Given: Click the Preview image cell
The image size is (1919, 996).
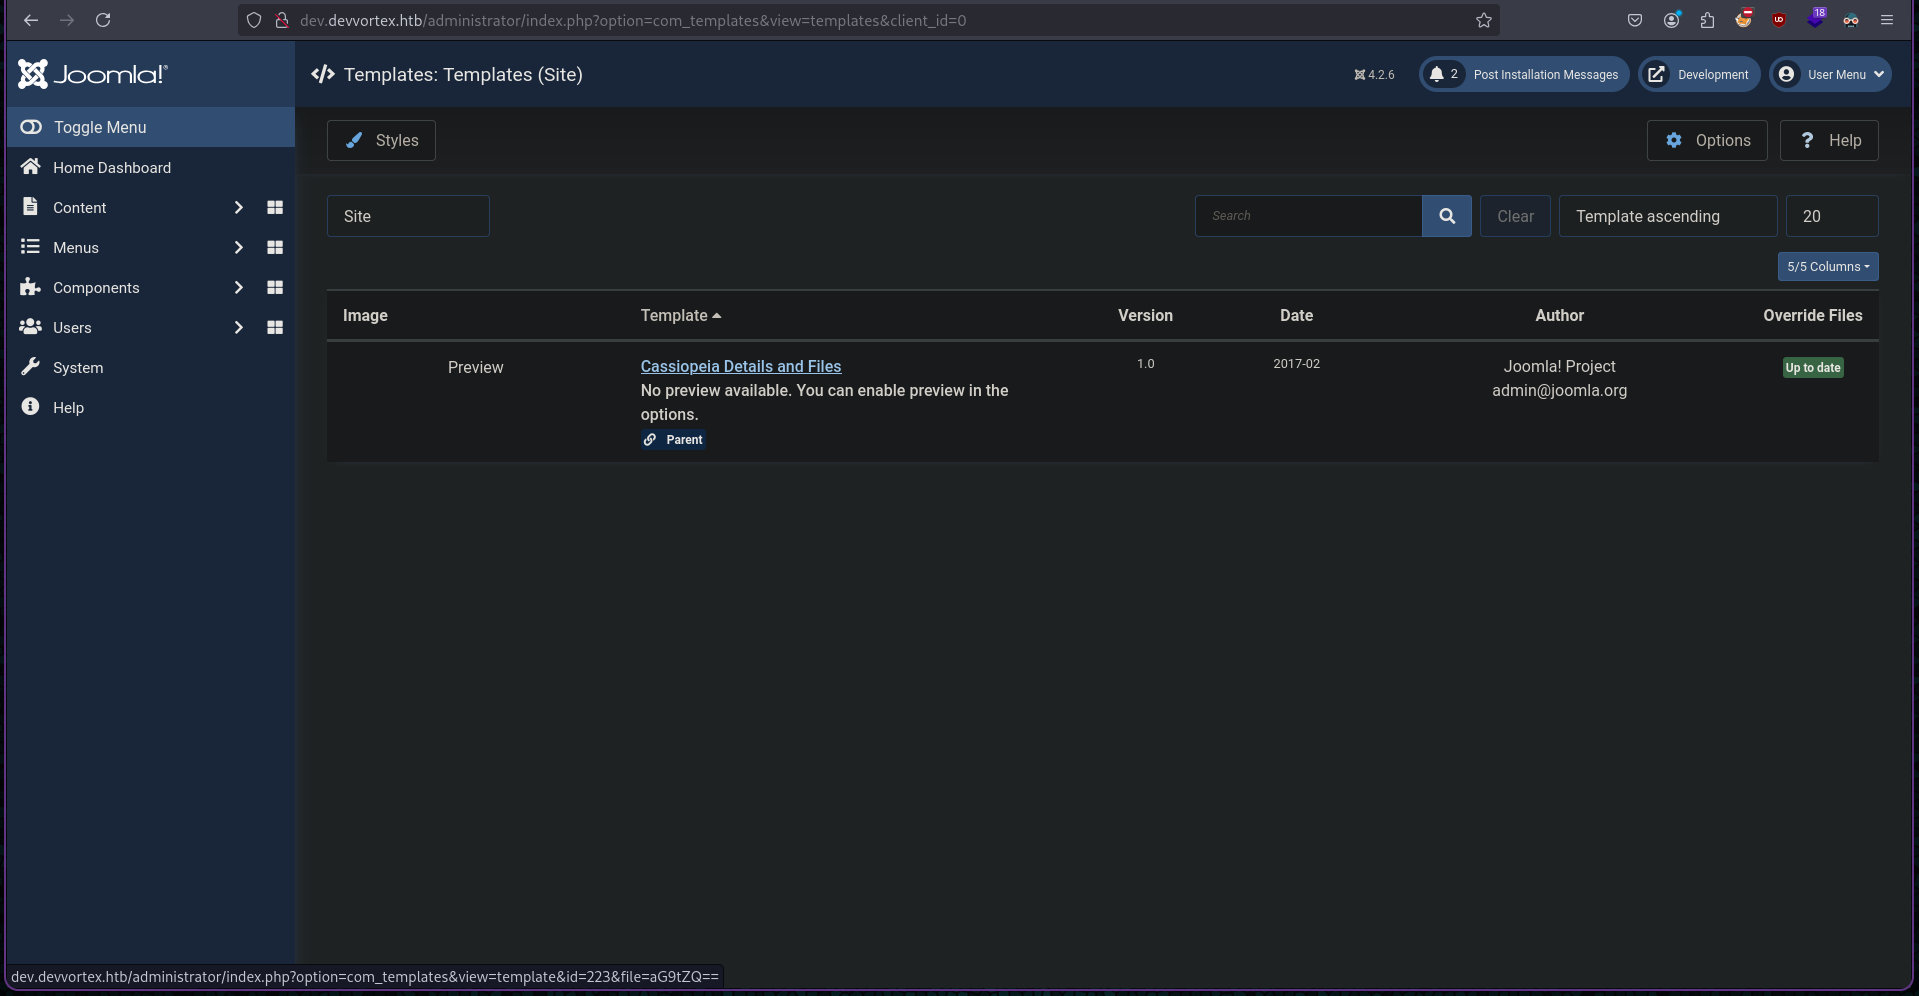Looking at the screenshot, I should (x=476, y=367).
